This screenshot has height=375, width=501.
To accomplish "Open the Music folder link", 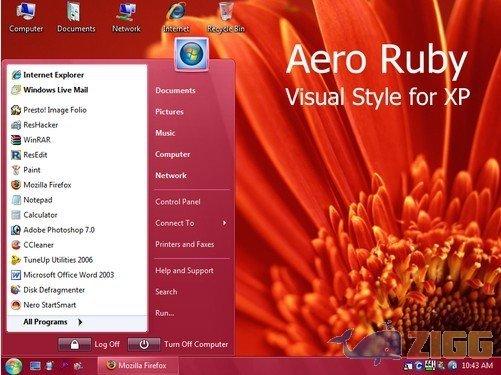I will click(x=165, y=133).
